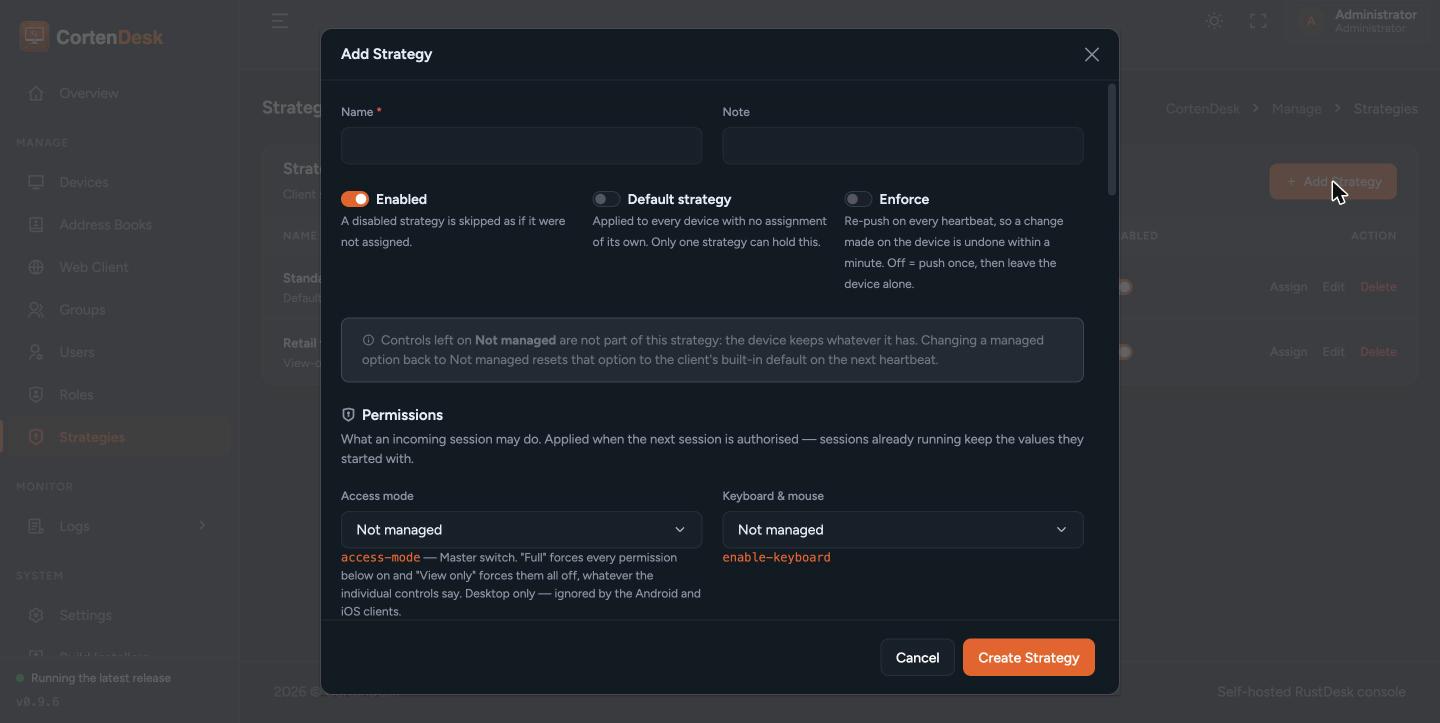
Task: Enable the Enforce switch
Action: (x=858, y=199)
